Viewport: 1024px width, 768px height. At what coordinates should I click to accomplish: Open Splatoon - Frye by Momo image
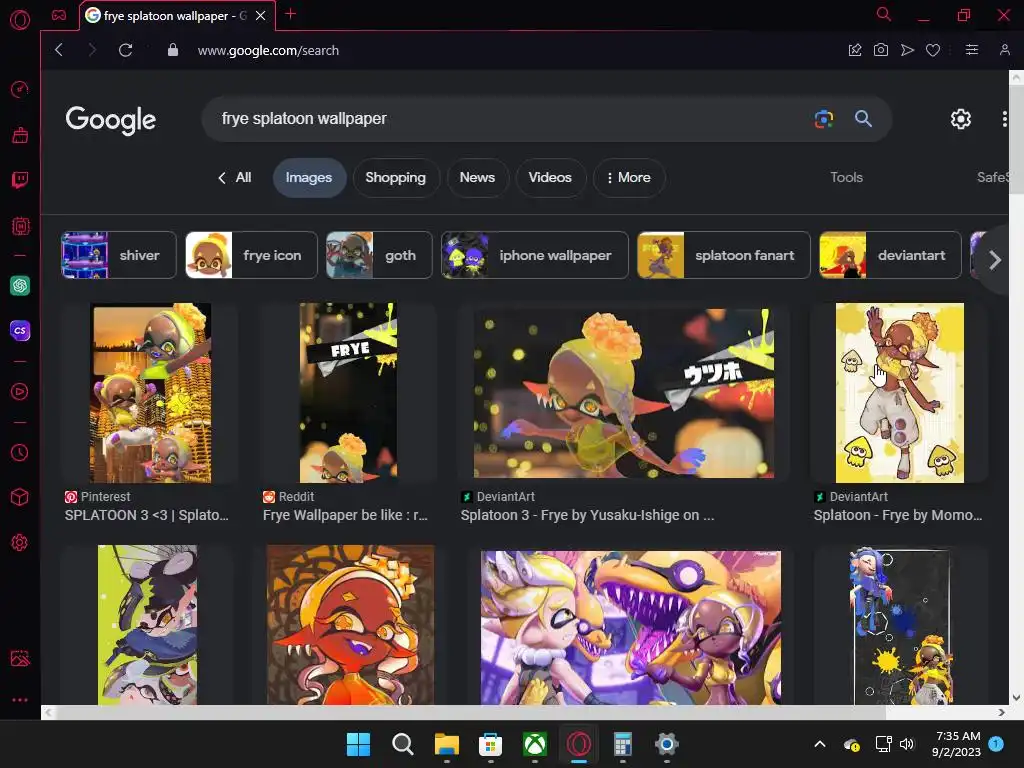tap(899, 392)
